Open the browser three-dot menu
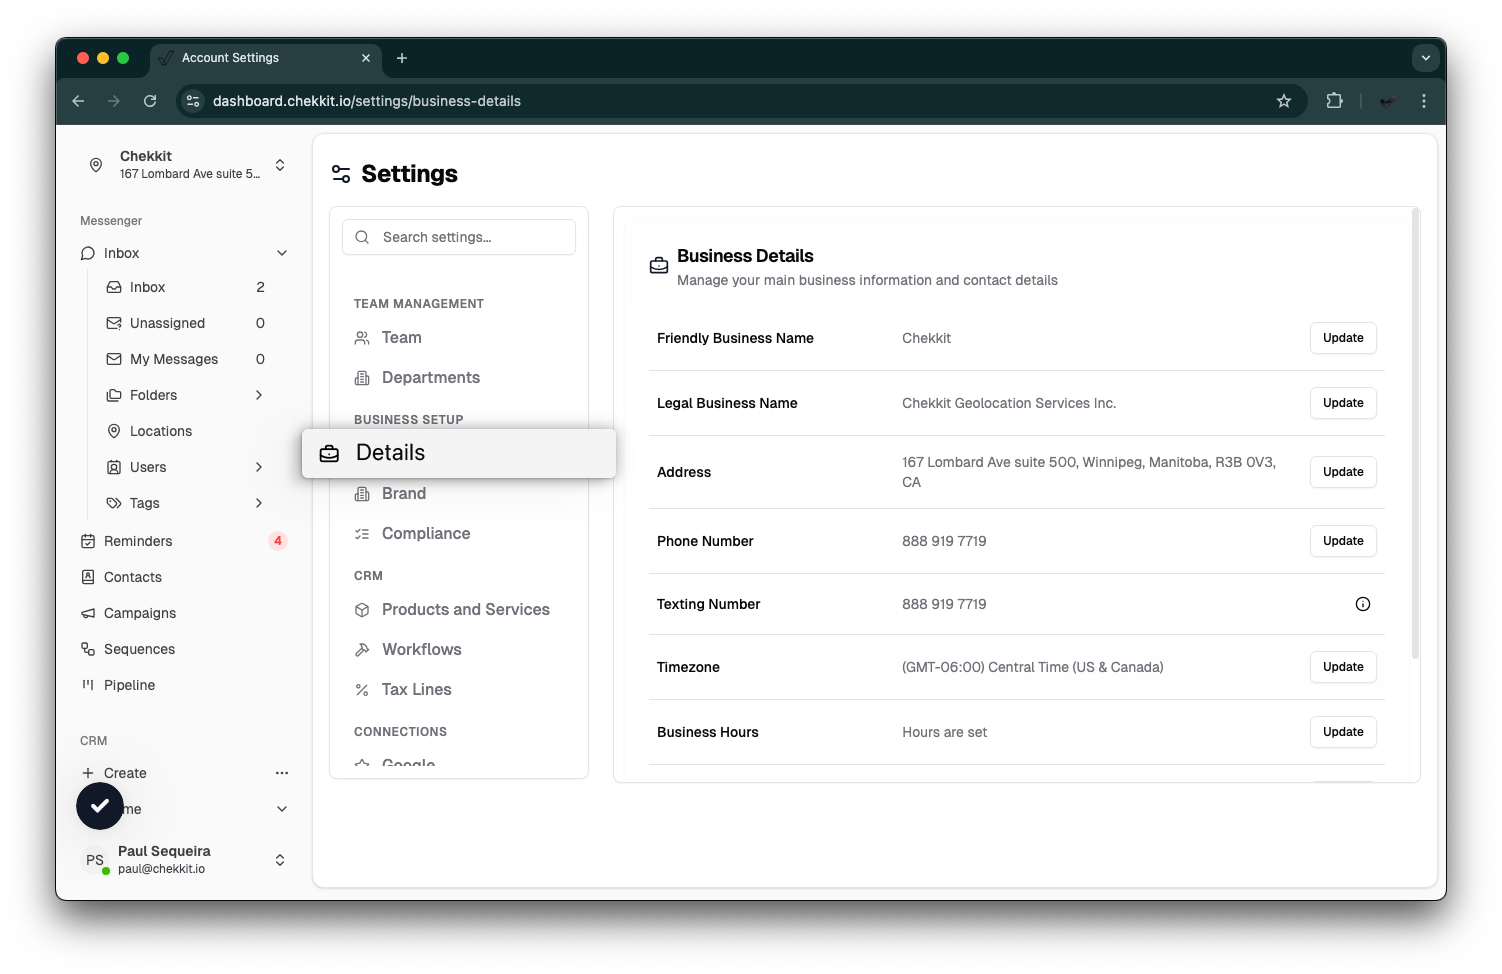The width and height of the screenshot is (1502, 974). (x=1424, y=101)
